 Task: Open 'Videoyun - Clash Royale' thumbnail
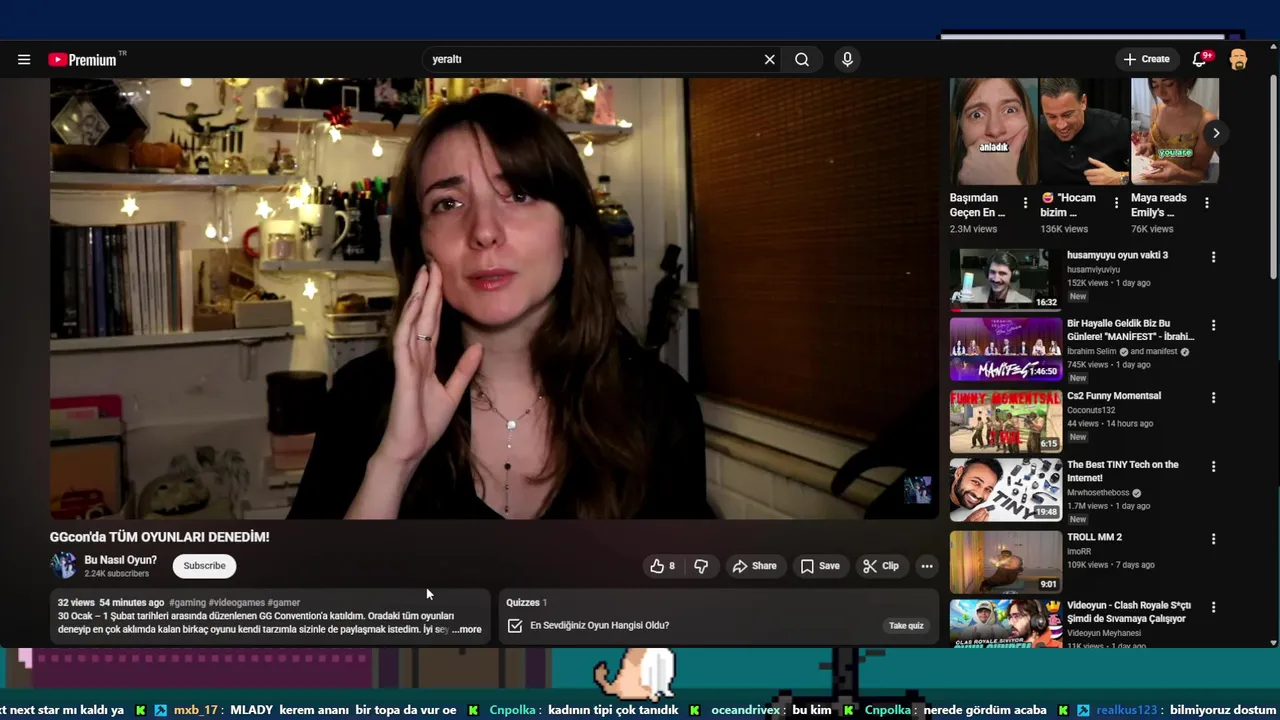point(1006,624)
